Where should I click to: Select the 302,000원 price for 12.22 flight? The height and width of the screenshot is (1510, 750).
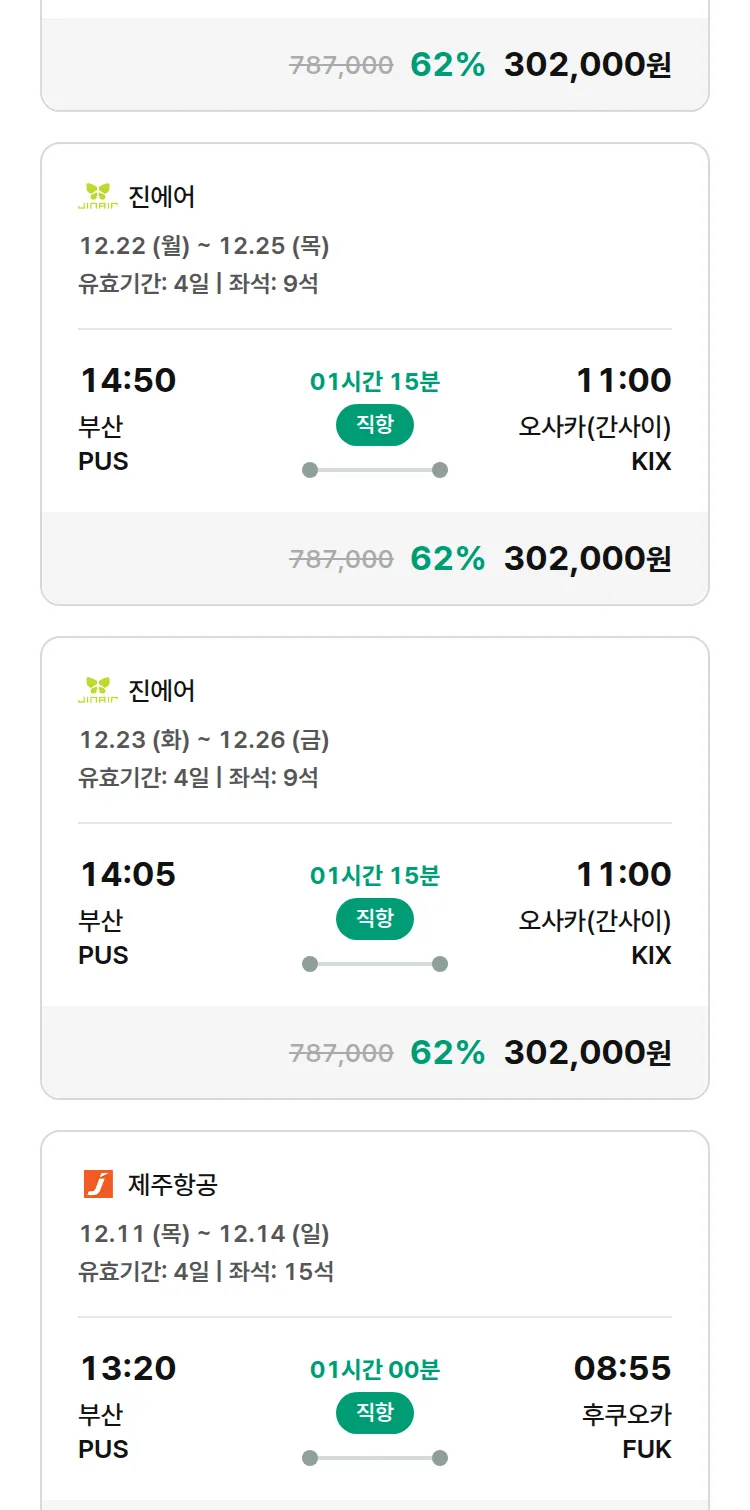587,559
